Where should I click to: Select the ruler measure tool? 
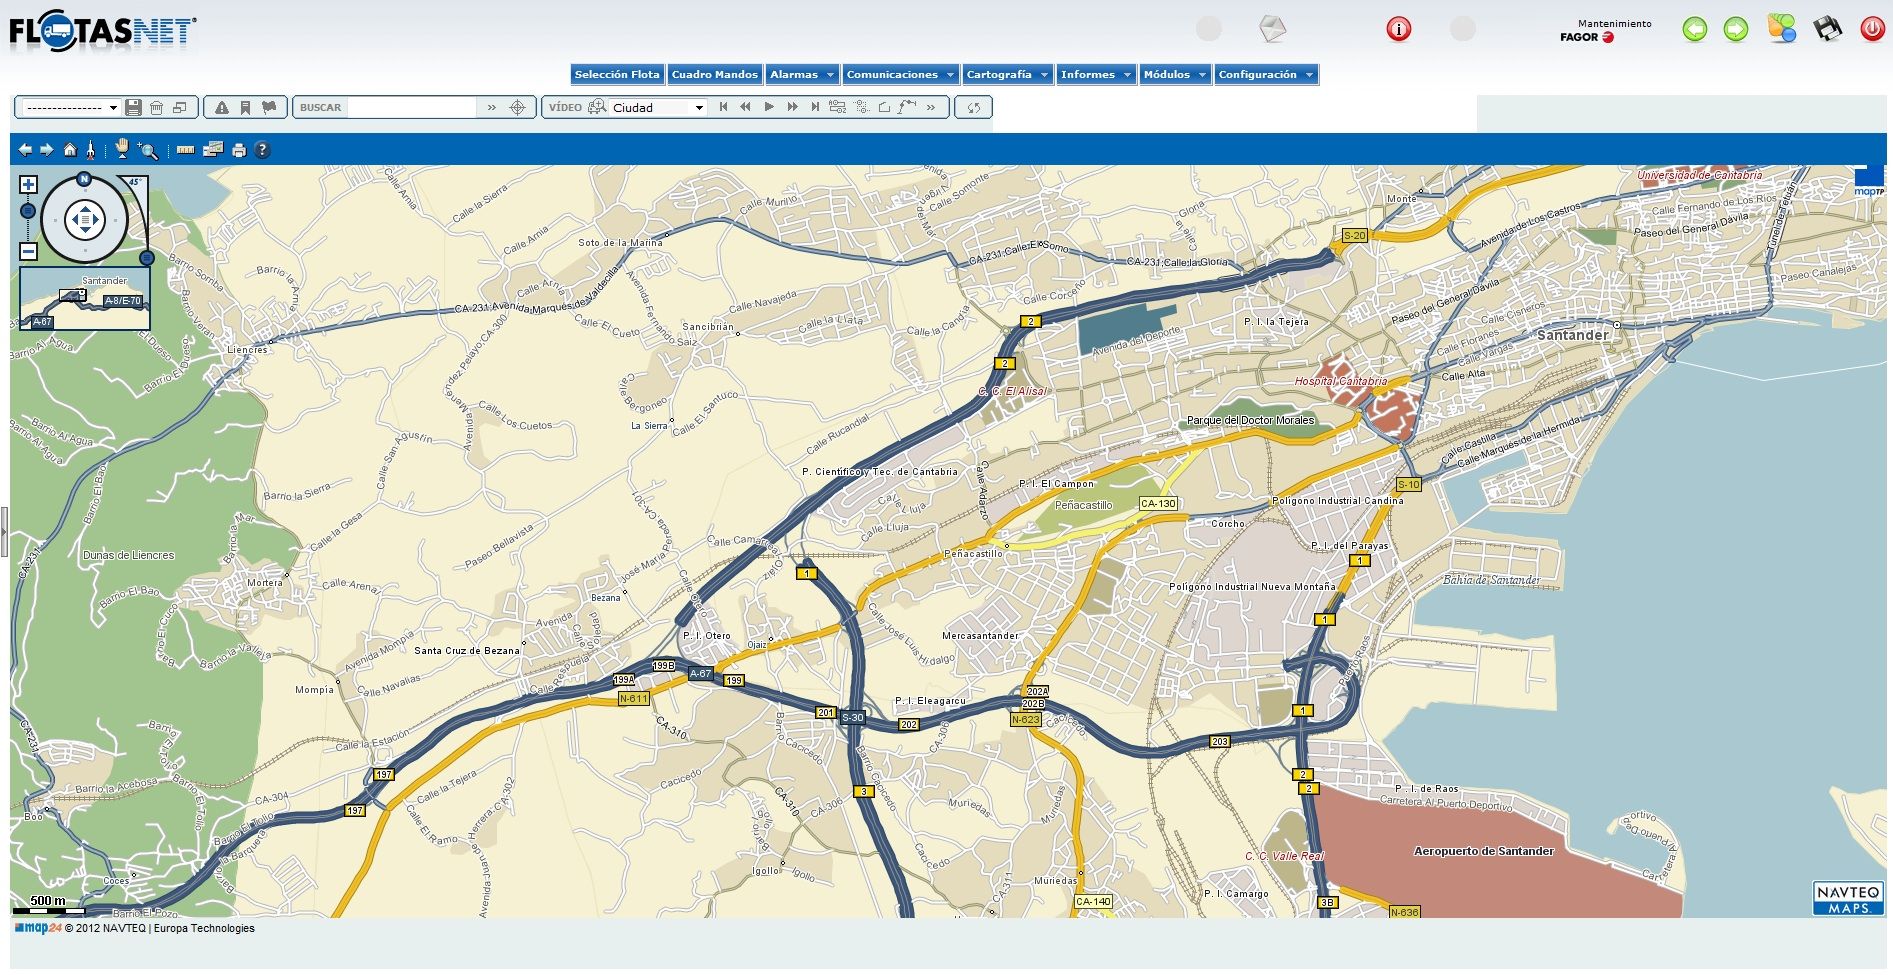pos(185,150)
